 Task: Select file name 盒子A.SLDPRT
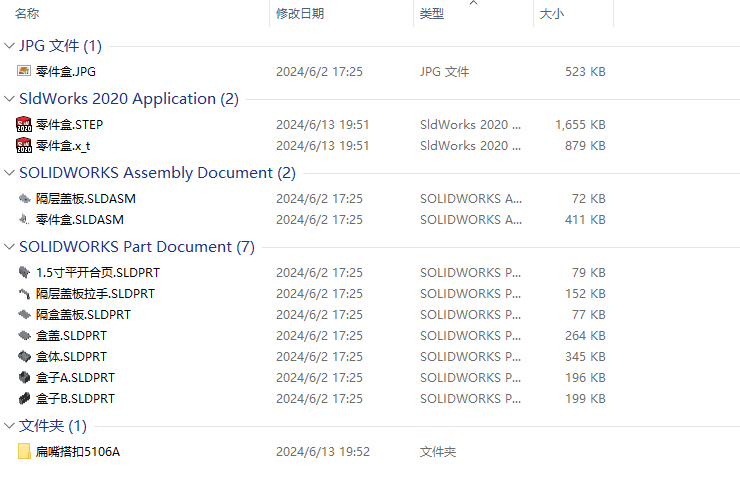(76, 378)
